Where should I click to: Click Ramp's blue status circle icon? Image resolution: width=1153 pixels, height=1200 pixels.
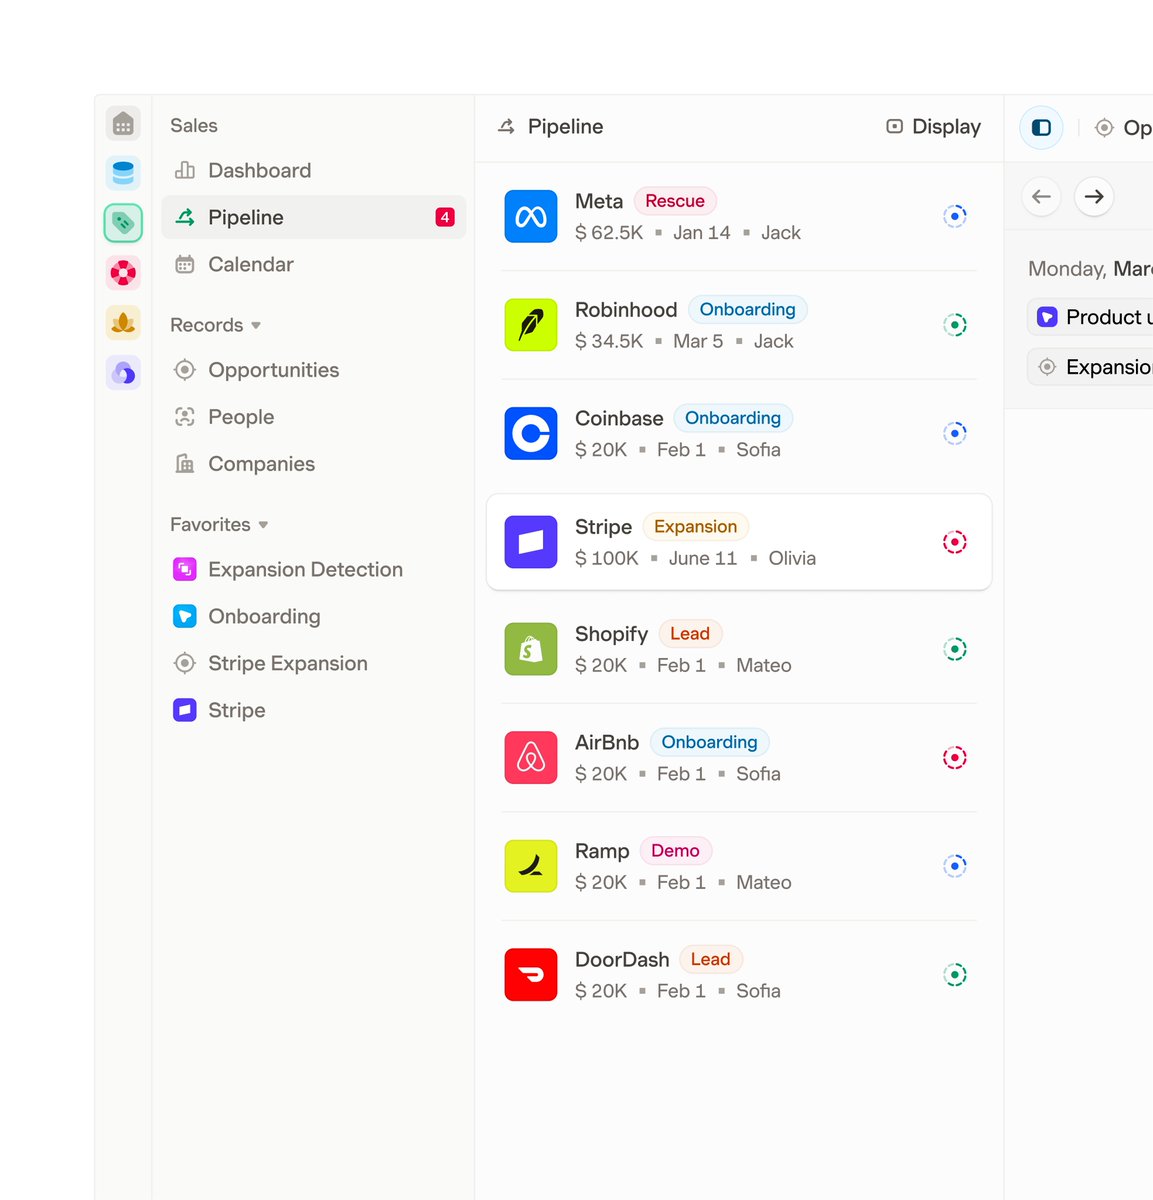(955, 866)
